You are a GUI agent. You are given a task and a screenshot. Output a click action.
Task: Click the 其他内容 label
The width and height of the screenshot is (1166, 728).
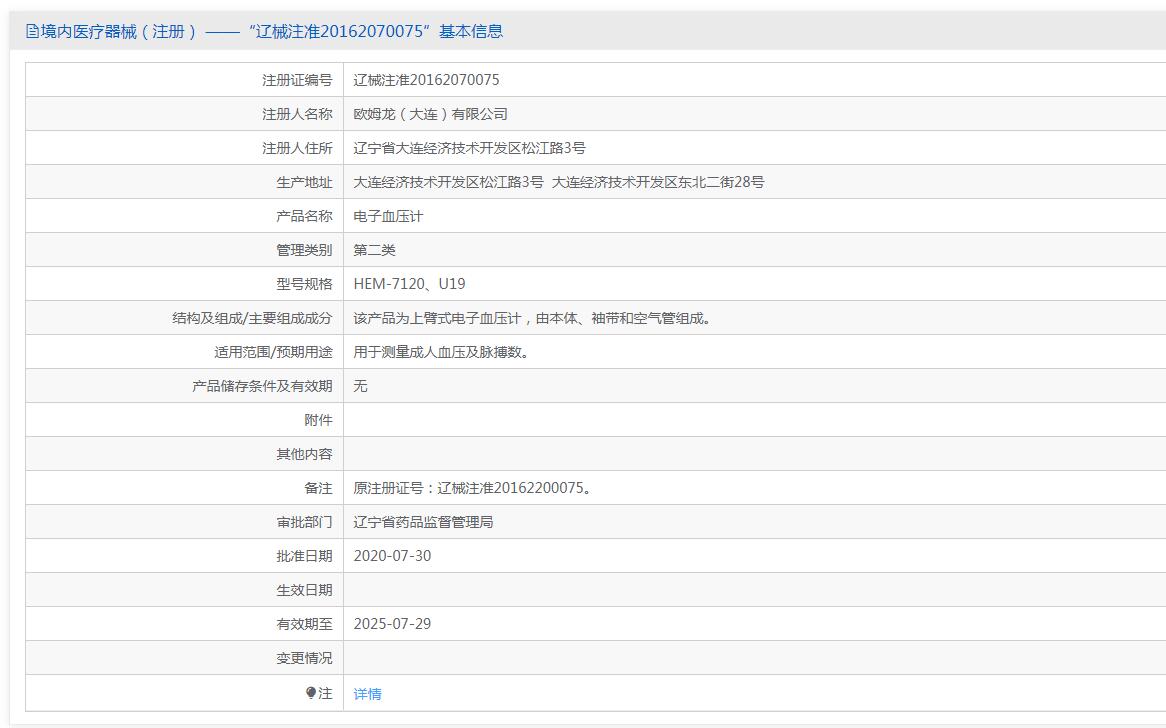pos(304,454)
